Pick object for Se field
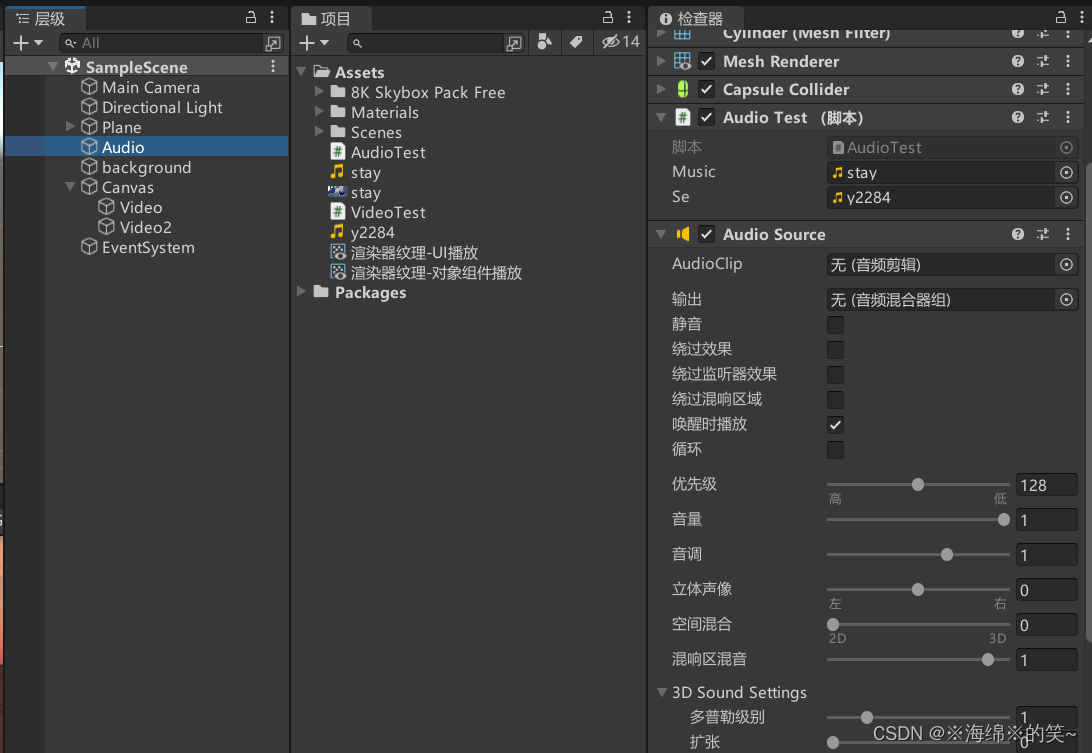The height and width of the screenshot is (753, 1092). pyautogui.click(x=1066, y=198)
